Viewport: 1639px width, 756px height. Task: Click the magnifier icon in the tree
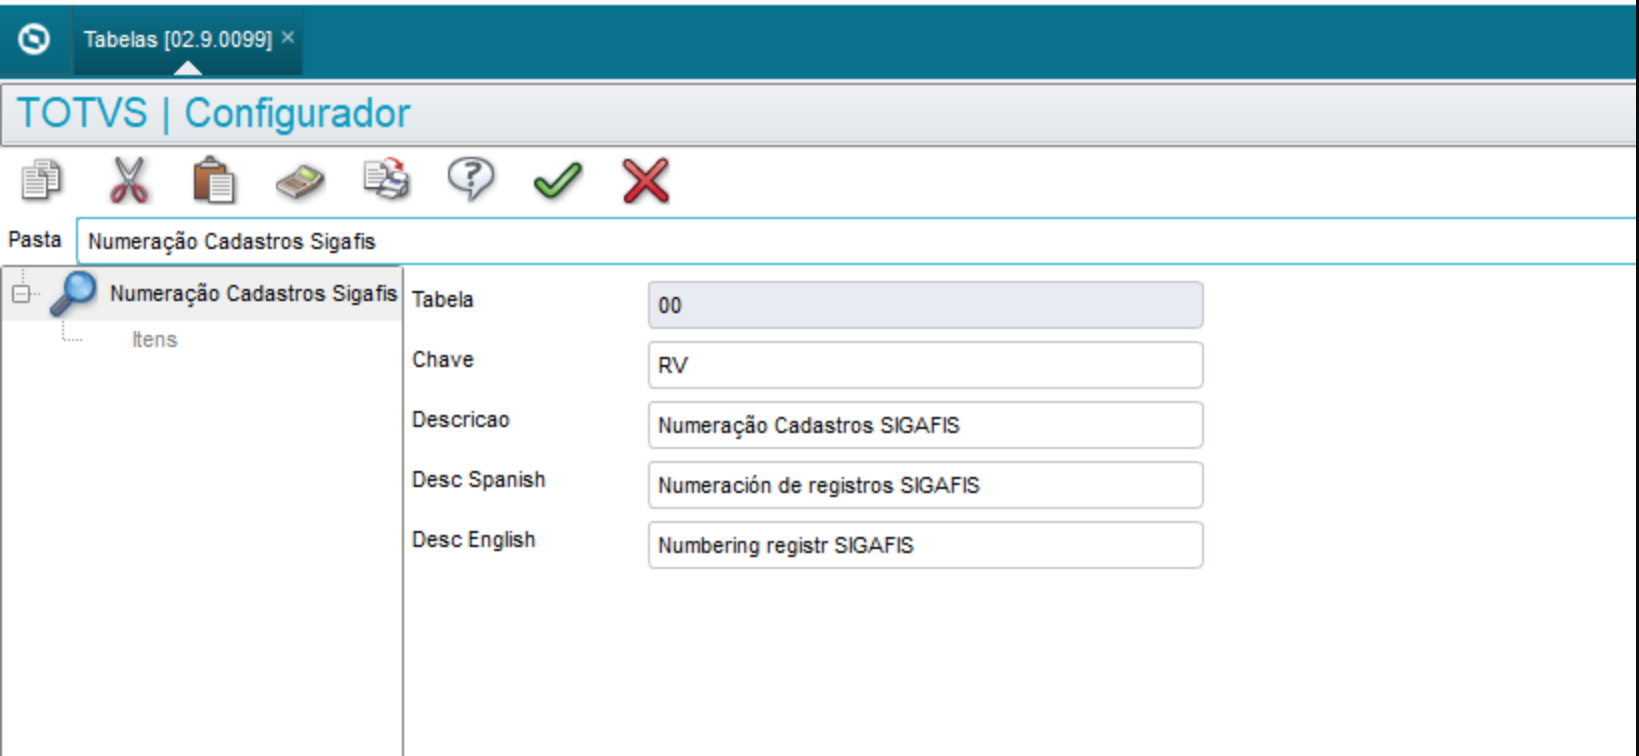pyautogui.click(x=73, y=293)
